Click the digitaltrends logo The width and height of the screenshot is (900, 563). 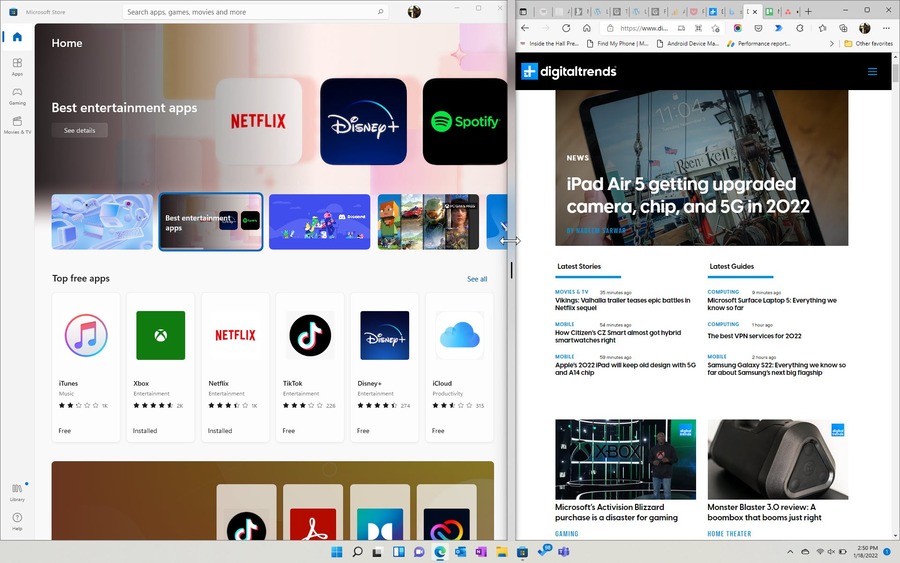pos(568,71)
